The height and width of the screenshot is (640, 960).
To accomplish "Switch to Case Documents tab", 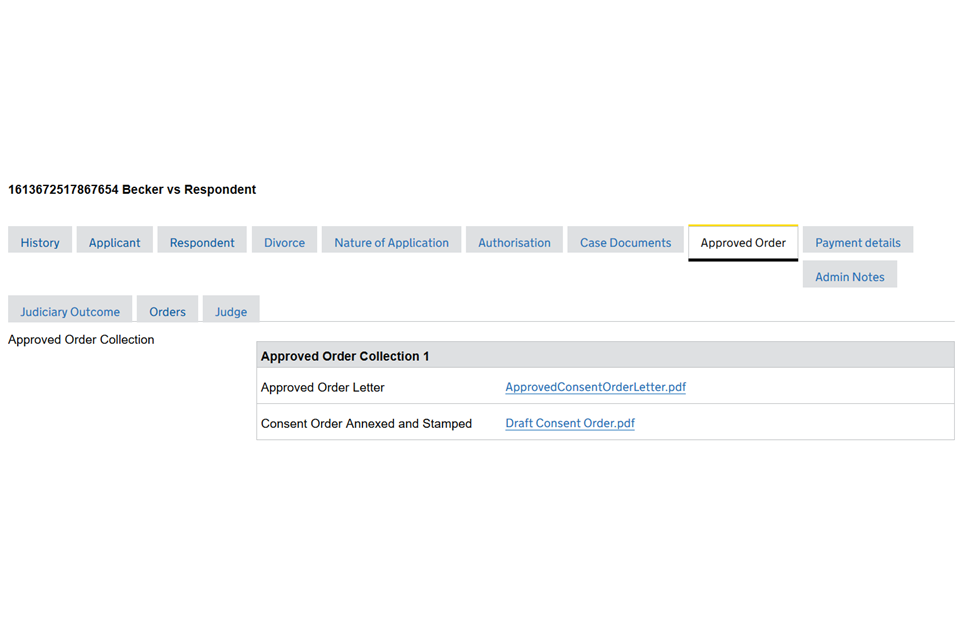I will tap(625, 242).
